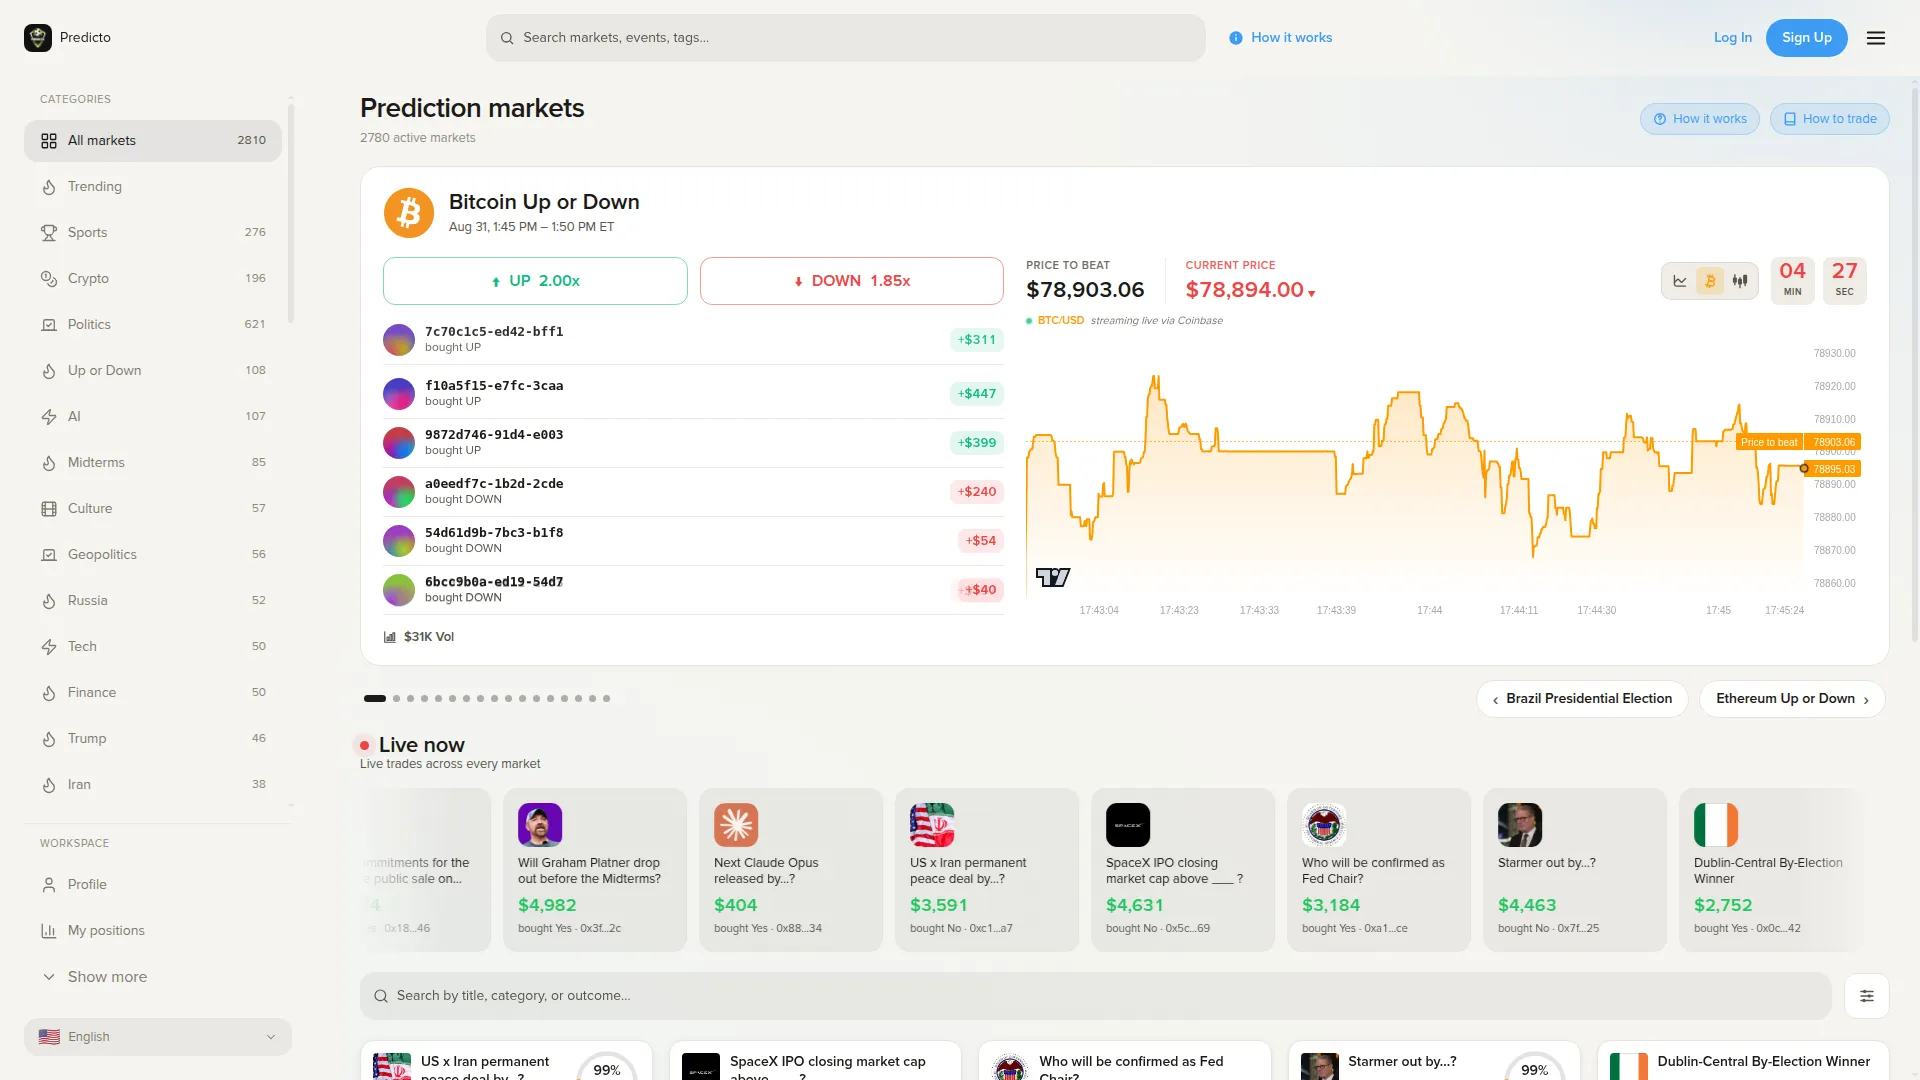The image size is (1920, 1080).
Task: Open the Culture category
Action: [x=153, y=509]
